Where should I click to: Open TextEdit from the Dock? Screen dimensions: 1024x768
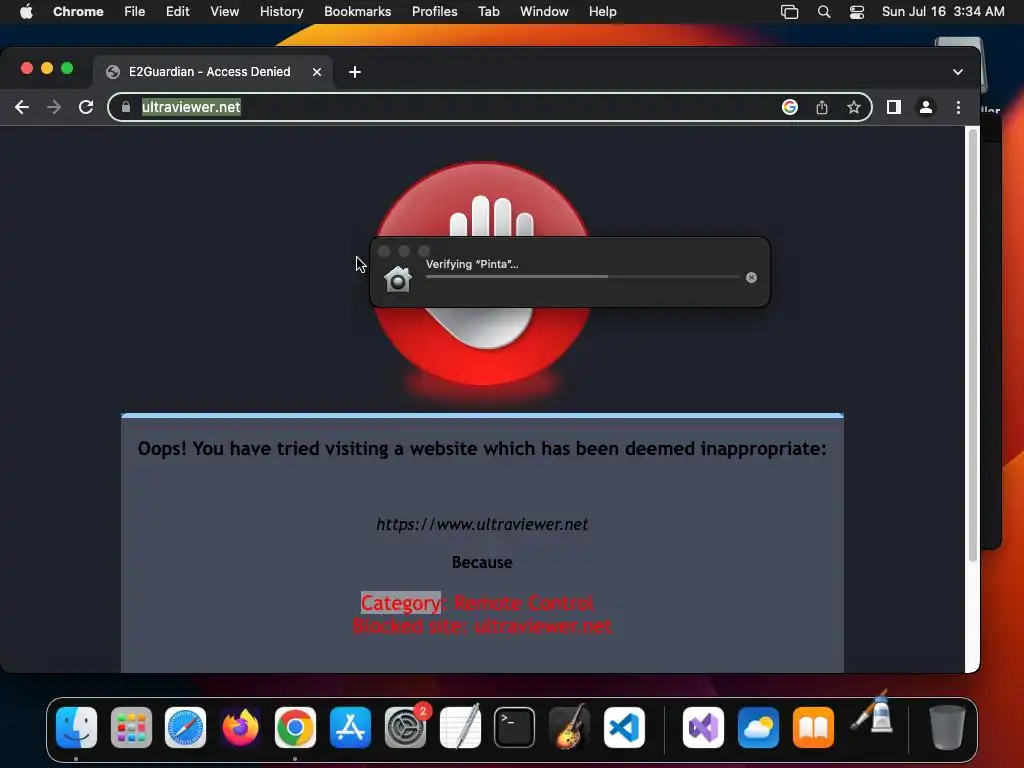[460, 727]
